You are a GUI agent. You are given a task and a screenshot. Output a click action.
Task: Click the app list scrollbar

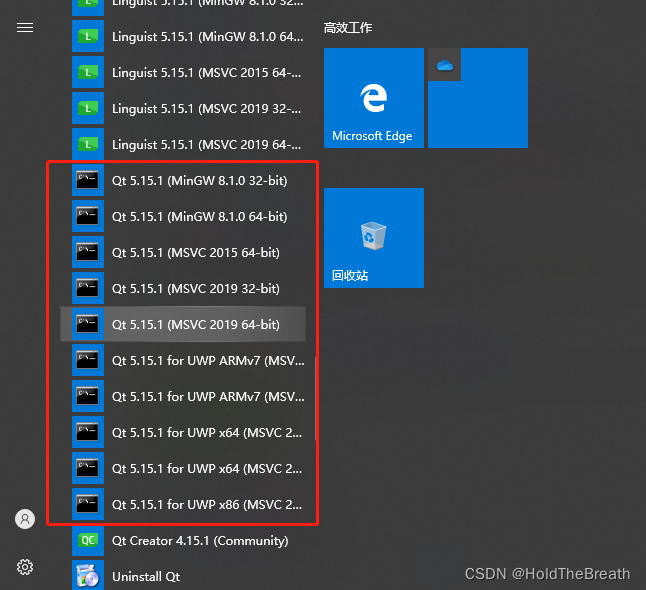315,398
